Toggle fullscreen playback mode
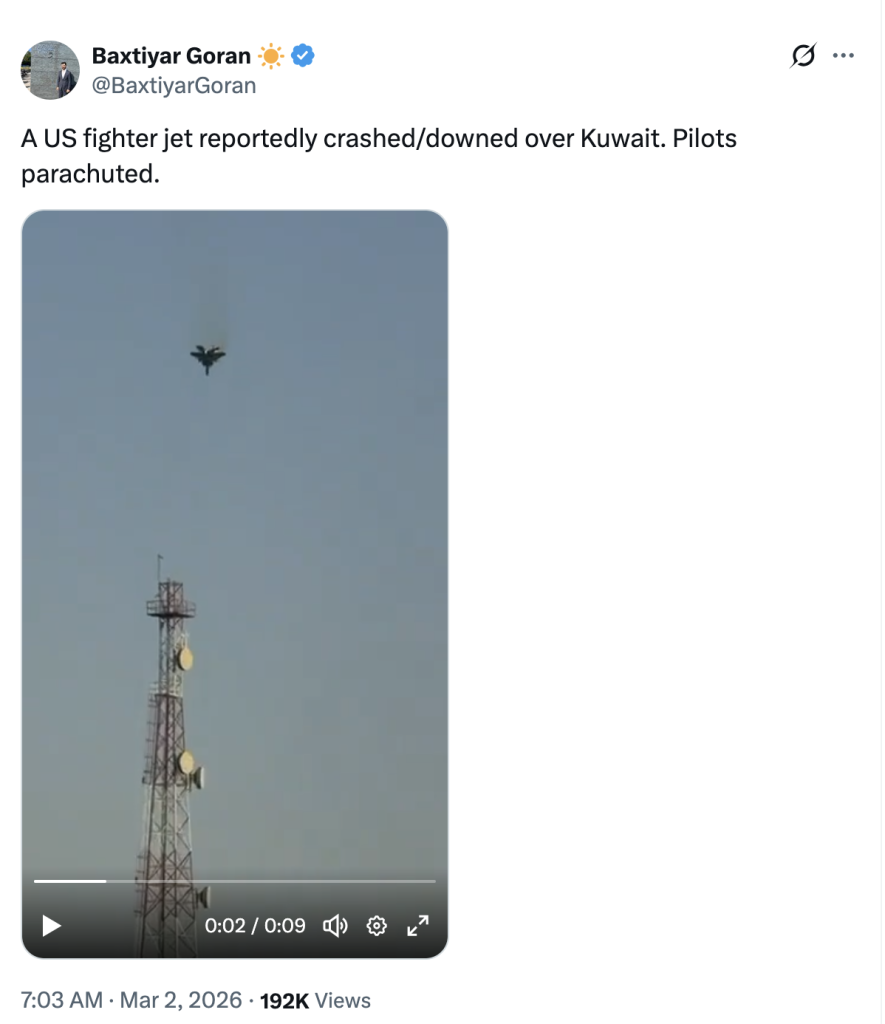The image size is (885, 1024). point(418,926)
